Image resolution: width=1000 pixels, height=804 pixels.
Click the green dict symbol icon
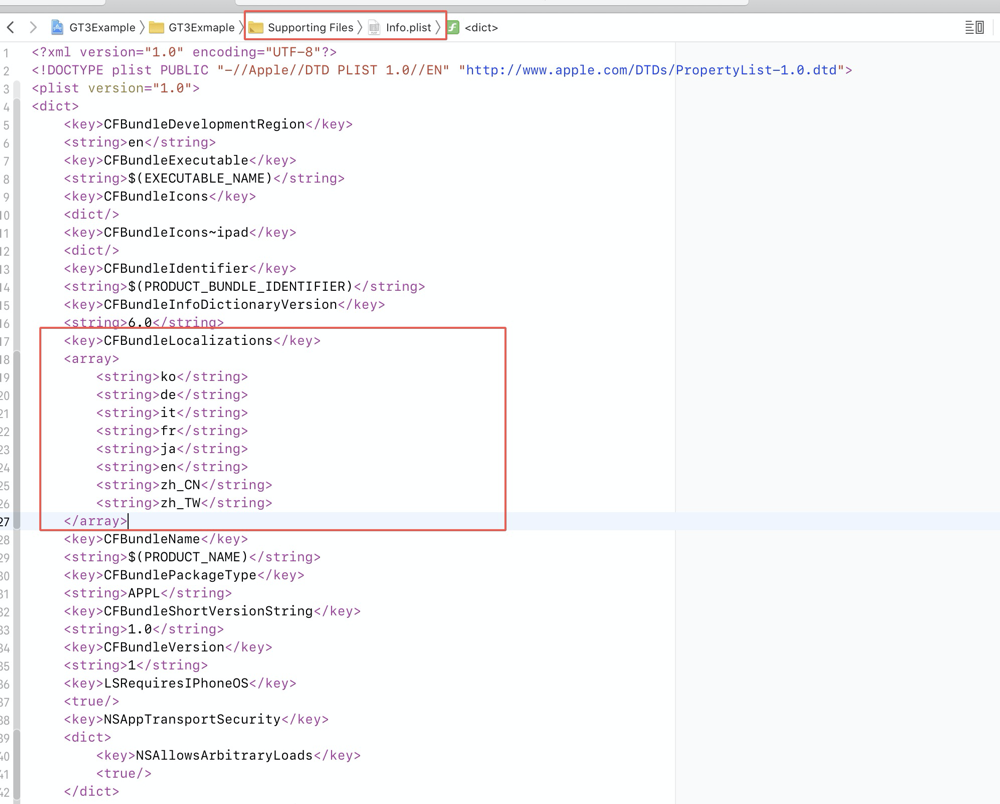click(x=454, y=28)
